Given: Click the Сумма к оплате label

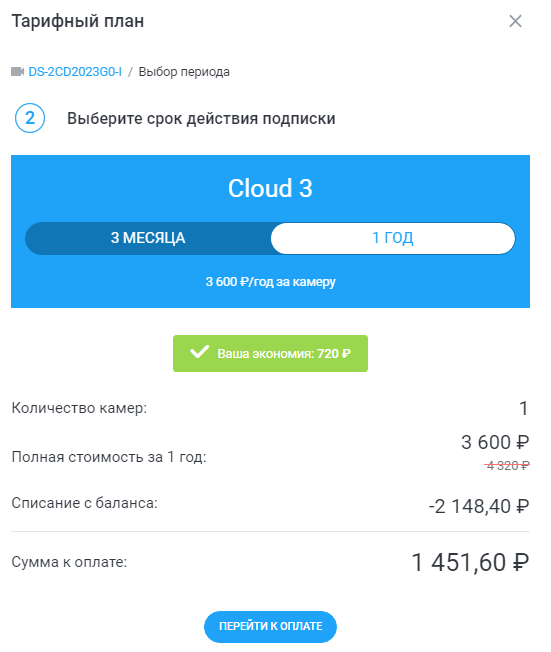Looking at the screenshot, I should coord(69,562).
